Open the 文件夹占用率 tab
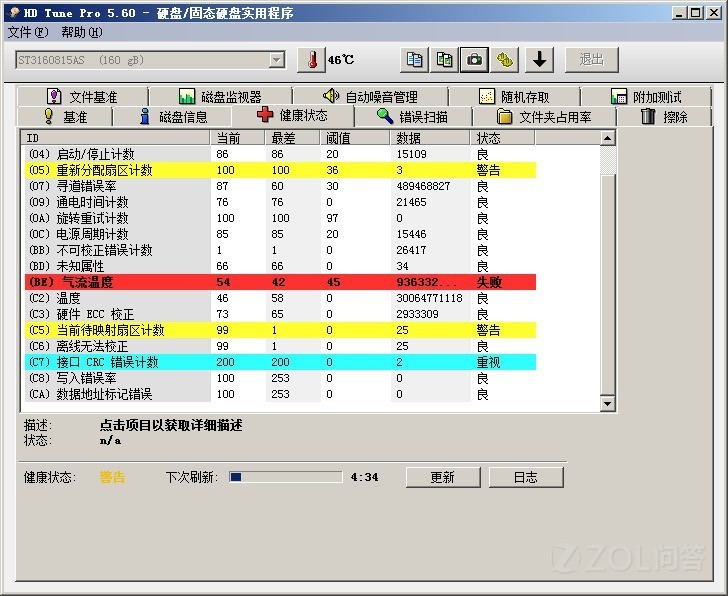728x596 pixels. (x=544, y=117)
